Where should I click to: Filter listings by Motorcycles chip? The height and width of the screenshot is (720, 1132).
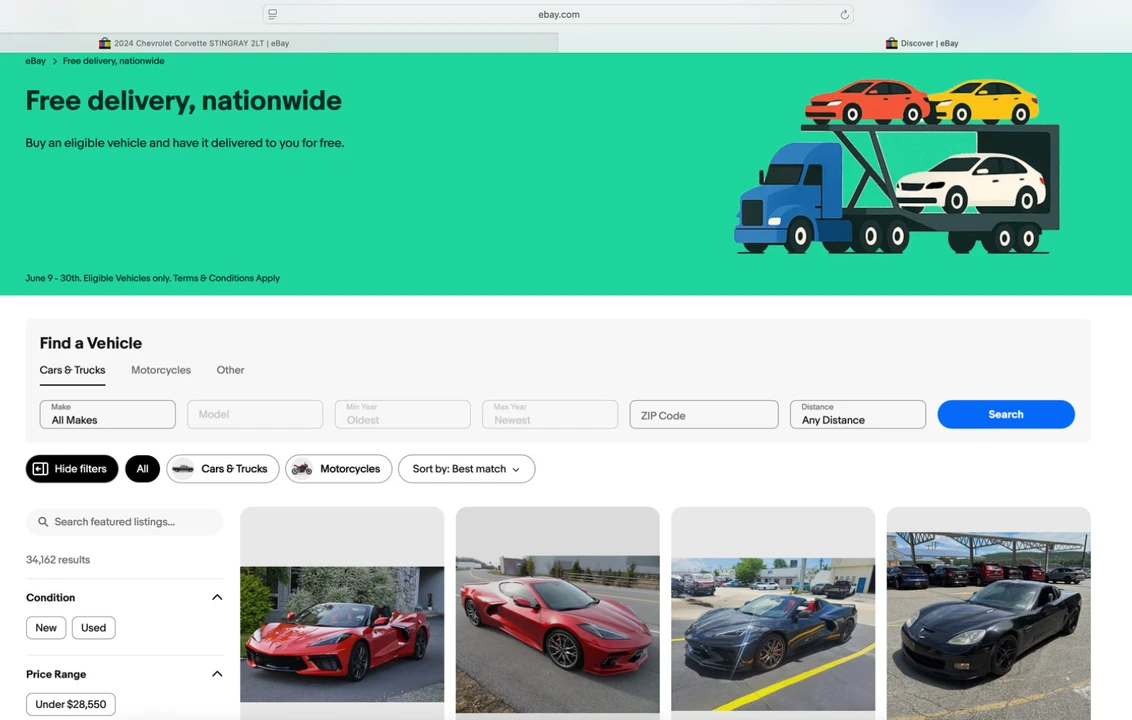[339, 469]
